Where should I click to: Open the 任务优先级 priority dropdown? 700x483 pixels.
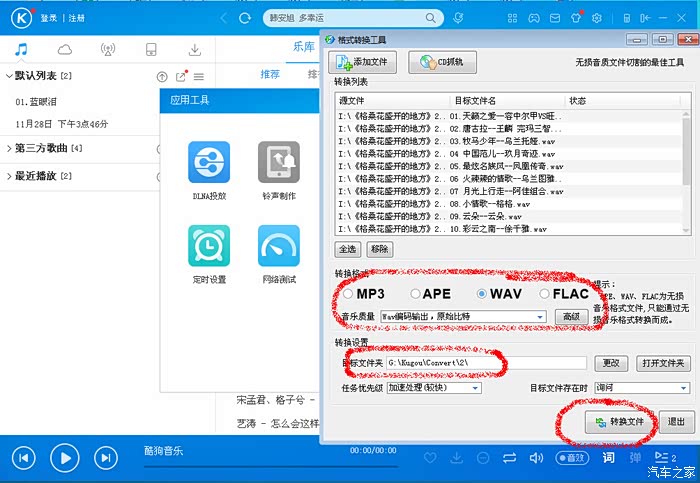[434, 388]
